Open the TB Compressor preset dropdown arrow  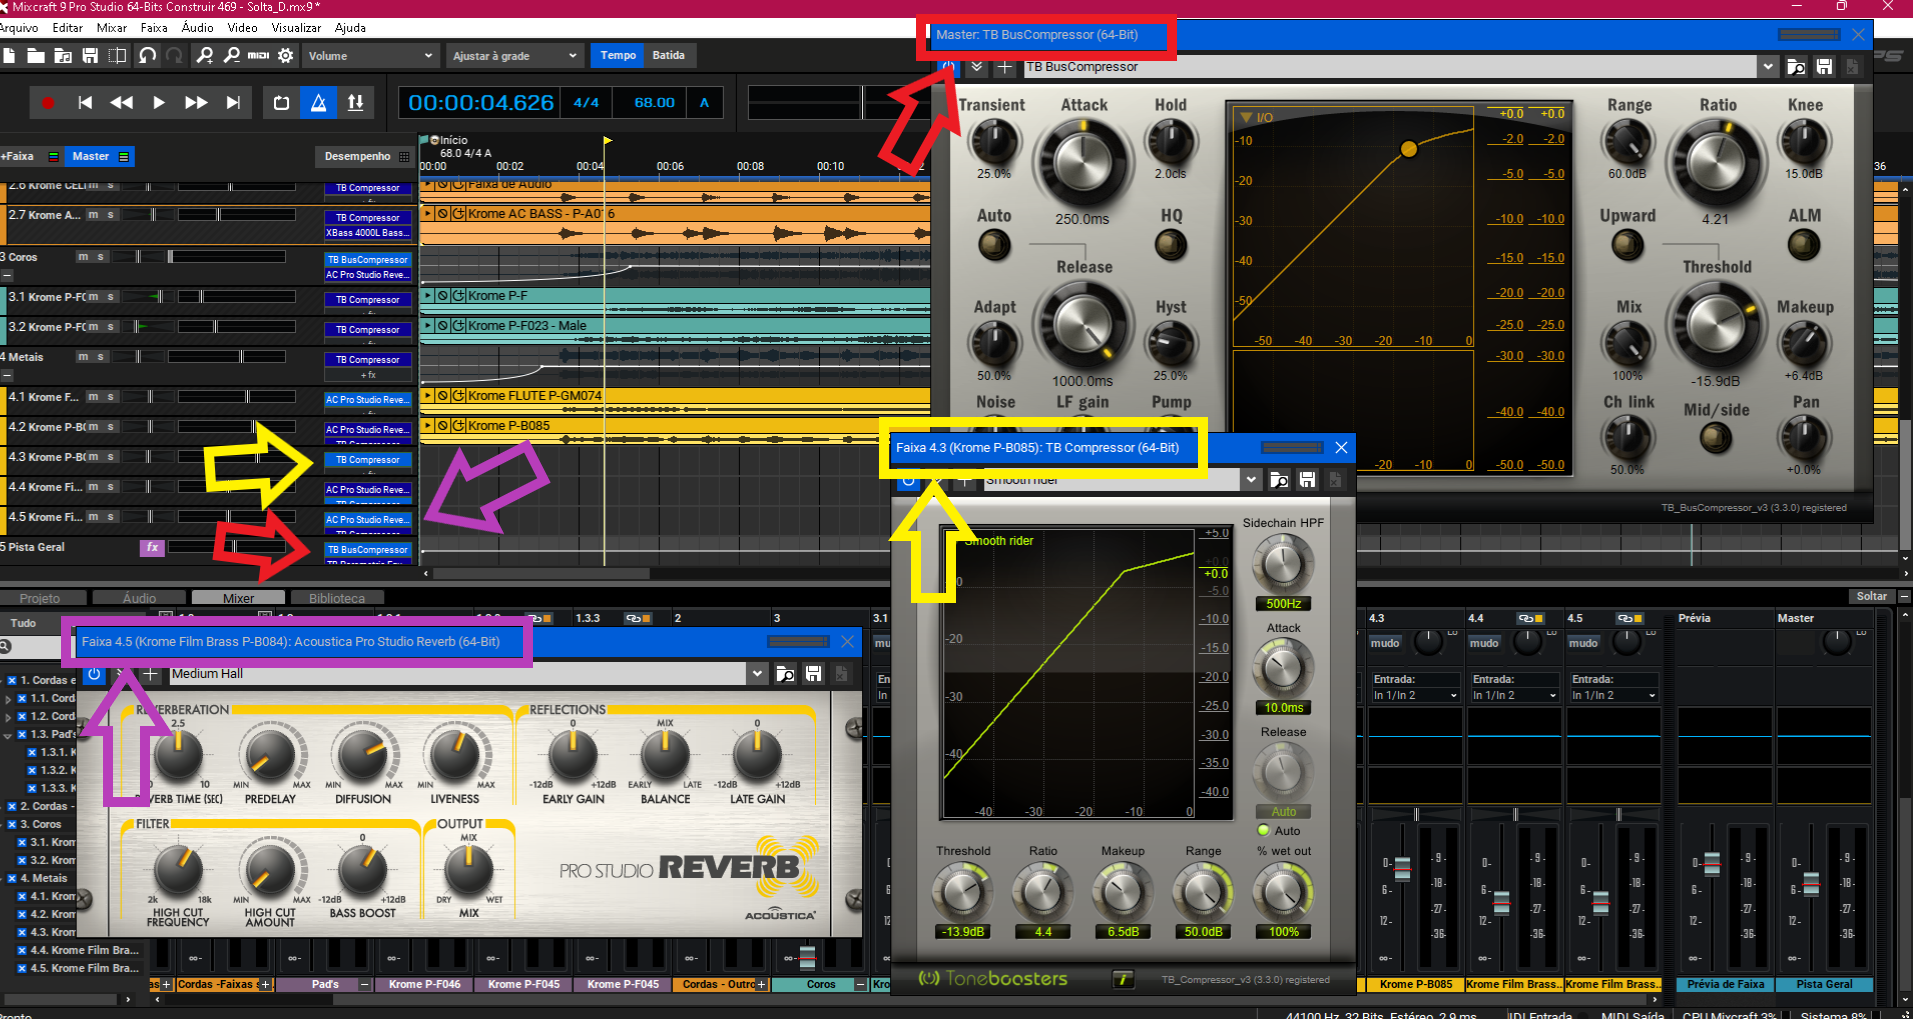click(1251, 480)
